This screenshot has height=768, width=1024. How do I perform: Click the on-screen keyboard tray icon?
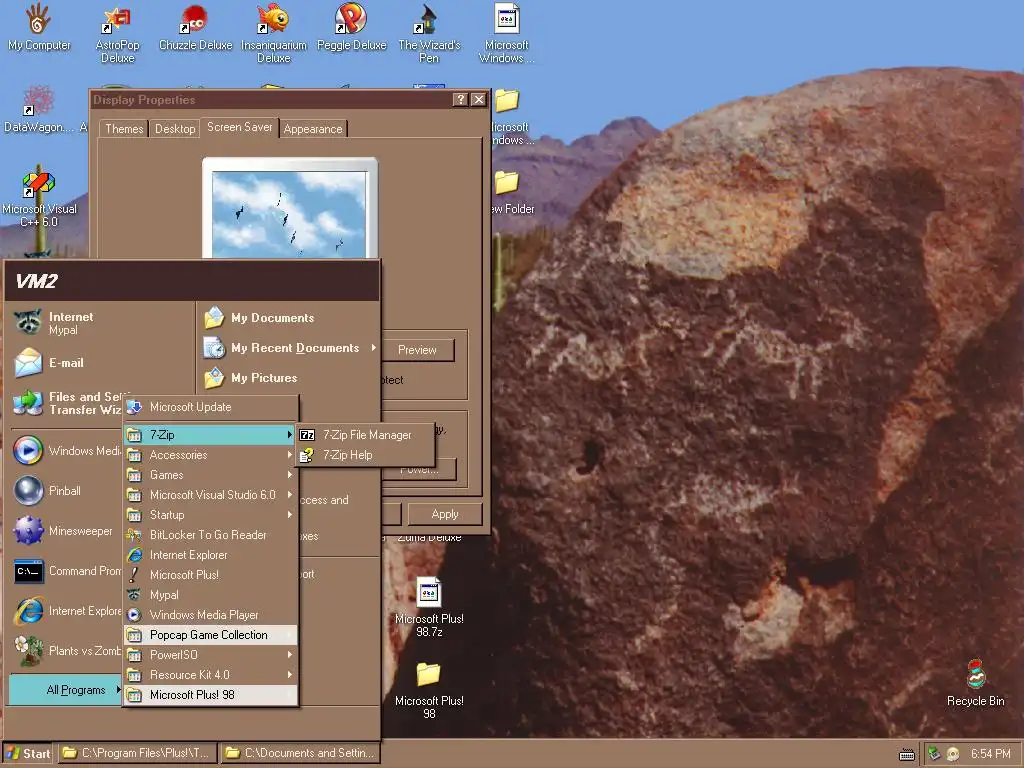(906, 755)
